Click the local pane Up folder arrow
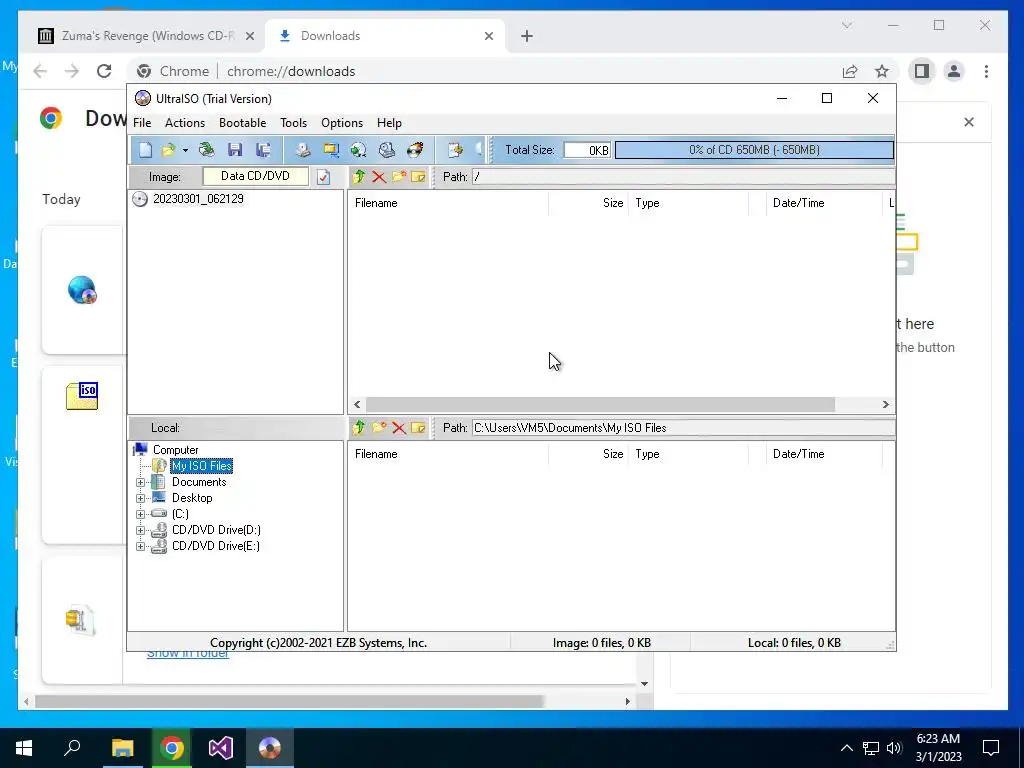Viewport: 1024px width, 768px height. (359, 428)
